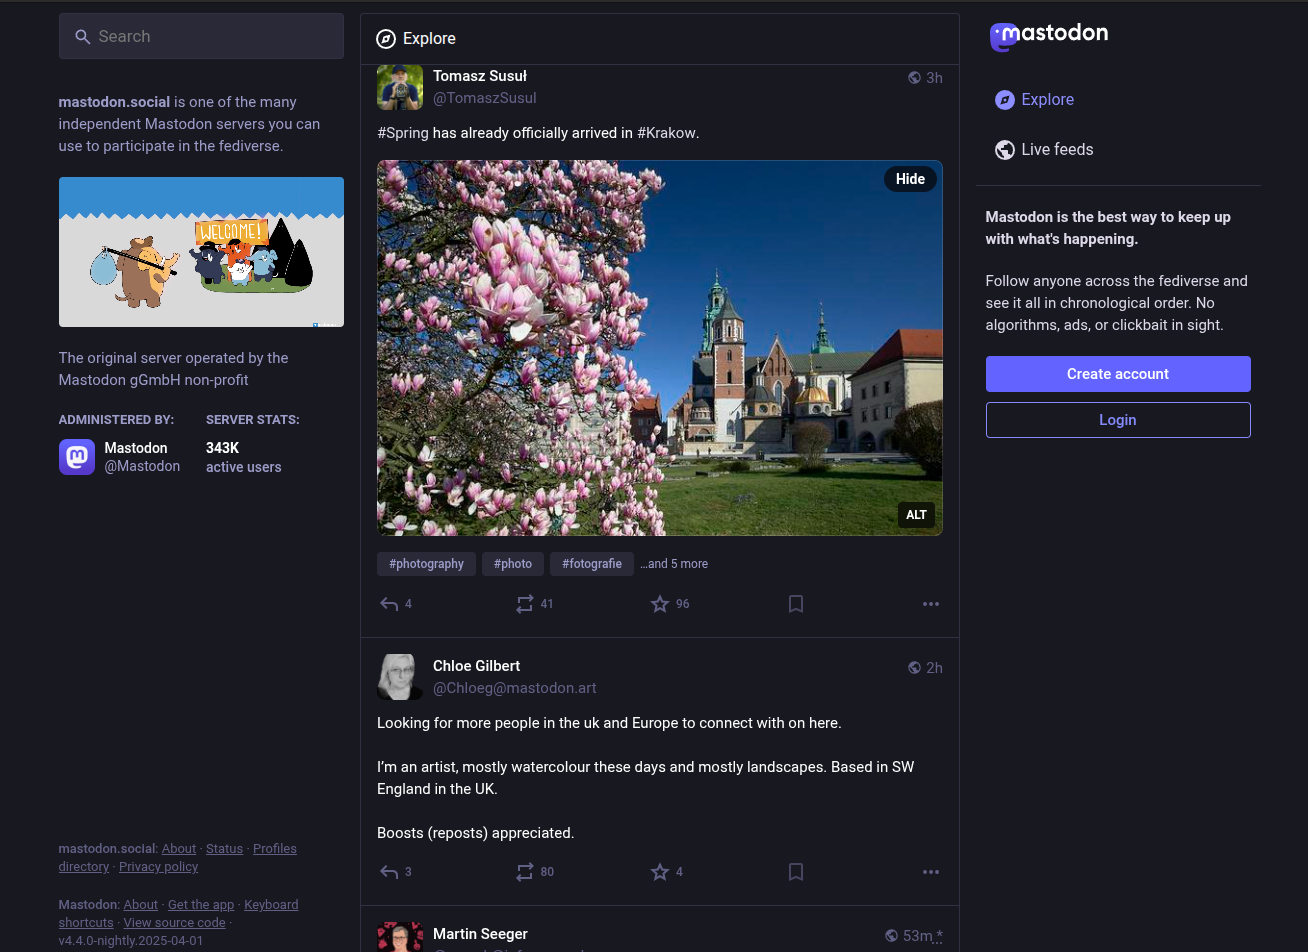
Task: Click the 'ADMINISTERED BY:' heading
Action: pos(116,420)
